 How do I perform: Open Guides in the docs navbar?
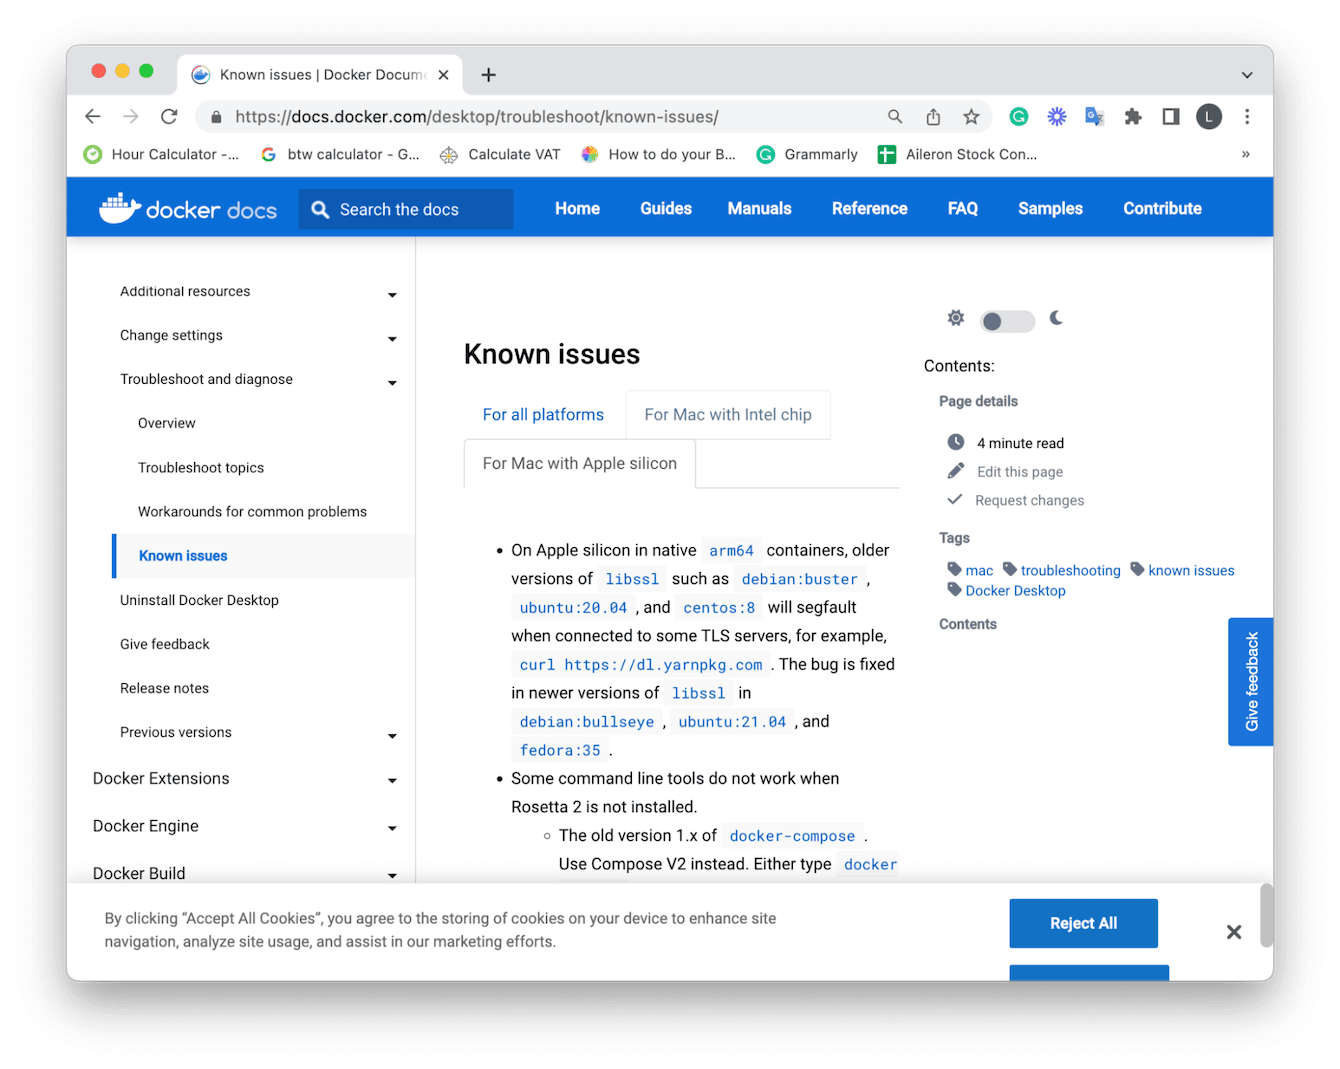tap(666, 208)
